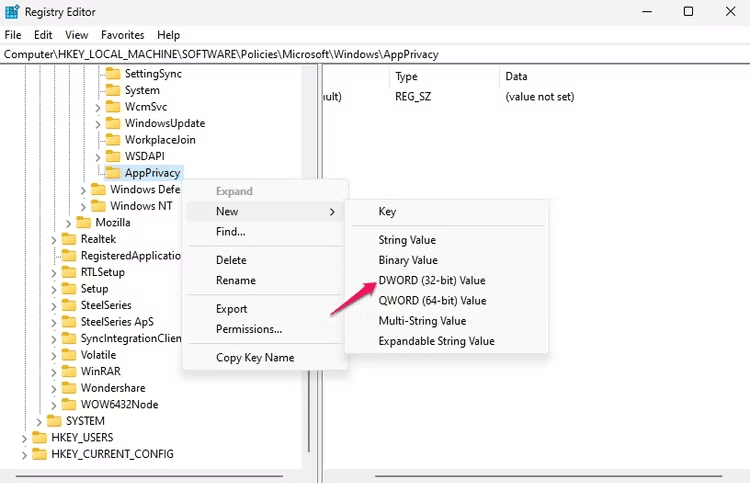
Task: Select Copy Key Name option
Action: [x=255, y=358]
